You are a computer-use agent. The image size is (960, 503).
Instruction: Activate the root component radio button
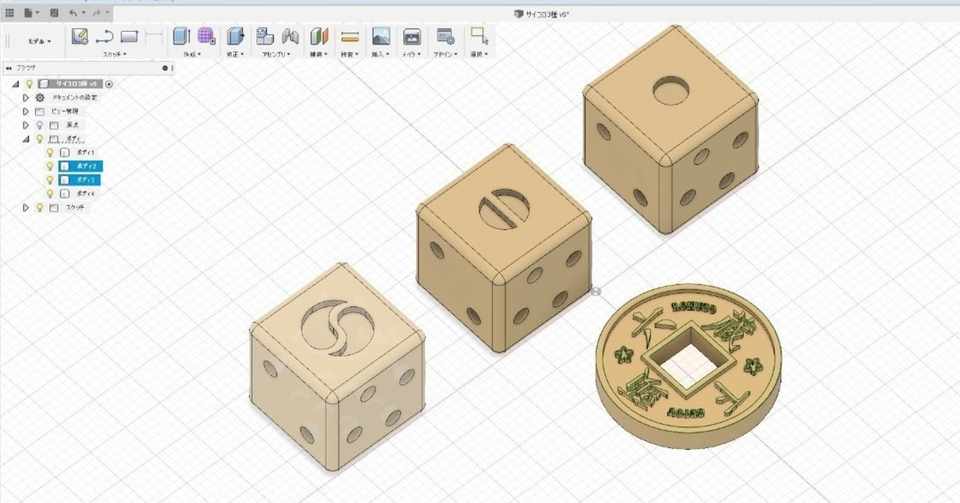(109, 84)
